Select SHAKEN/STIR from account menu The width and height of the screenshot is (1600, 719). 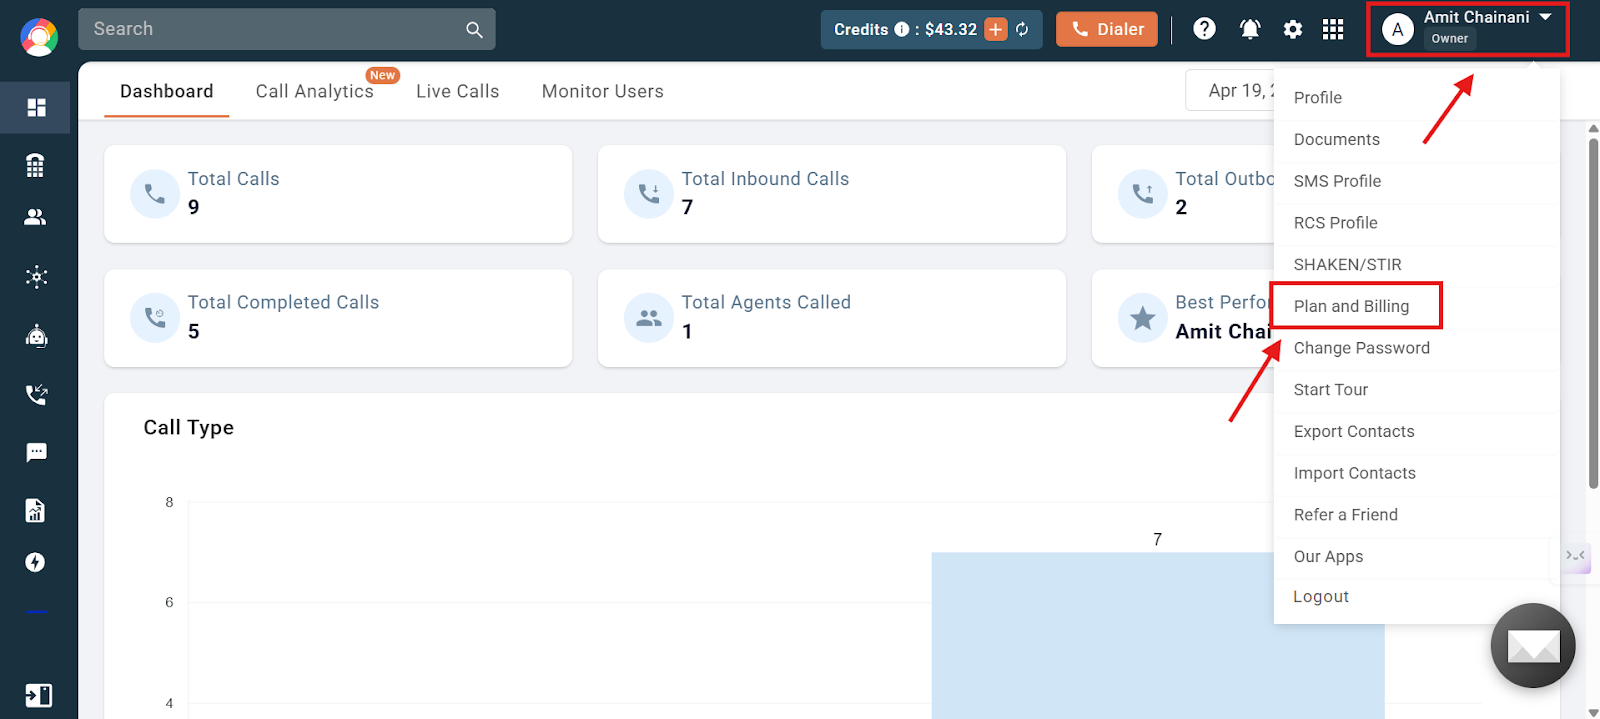click(x=1416, y=265)
